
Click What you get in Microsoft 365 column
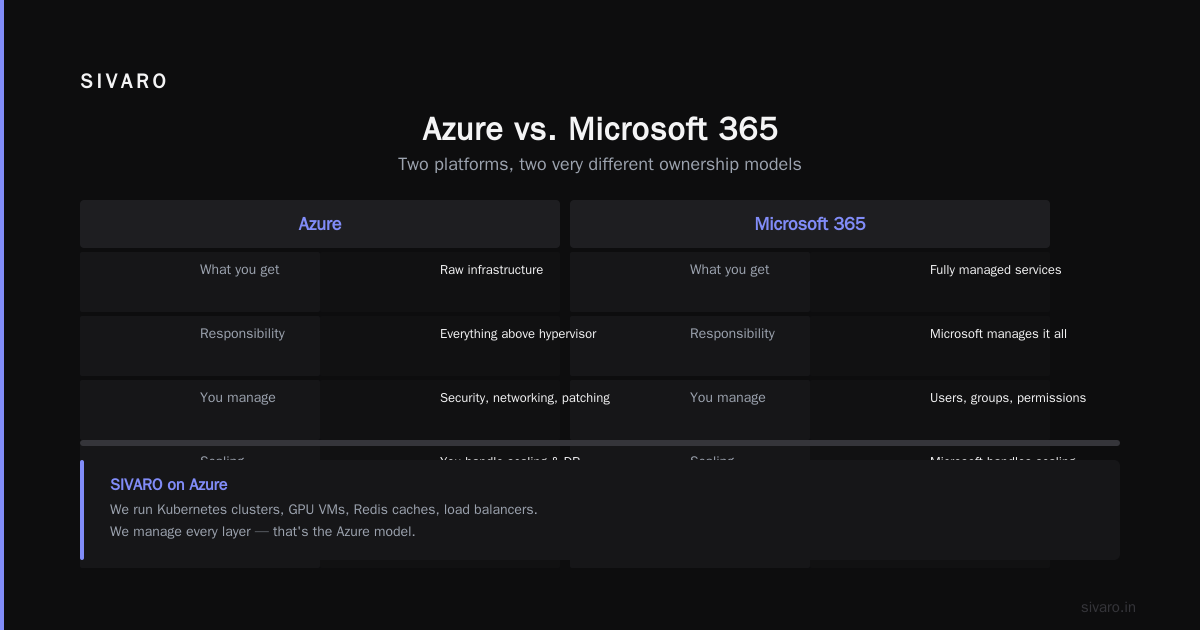point(730,270)
